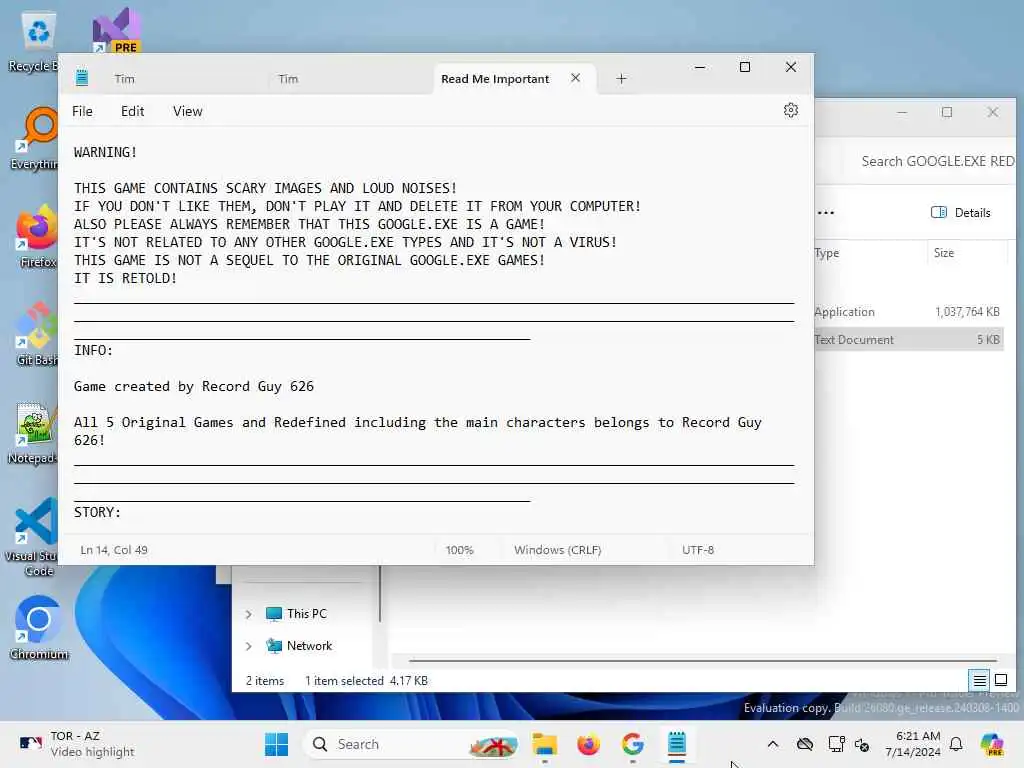Select the Text Document file row
Screen dimensions: 1024x768
click(908, 340)
